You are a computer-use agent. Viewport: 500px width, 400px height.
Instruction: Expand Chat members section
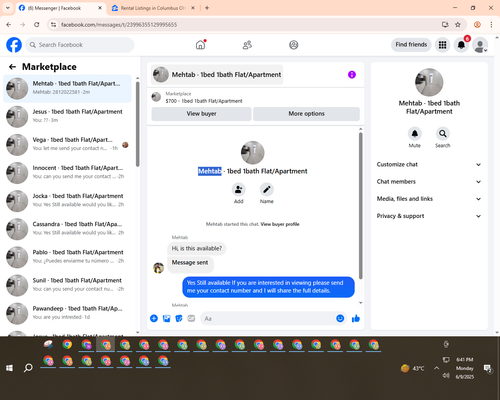(x=429, y=182)
